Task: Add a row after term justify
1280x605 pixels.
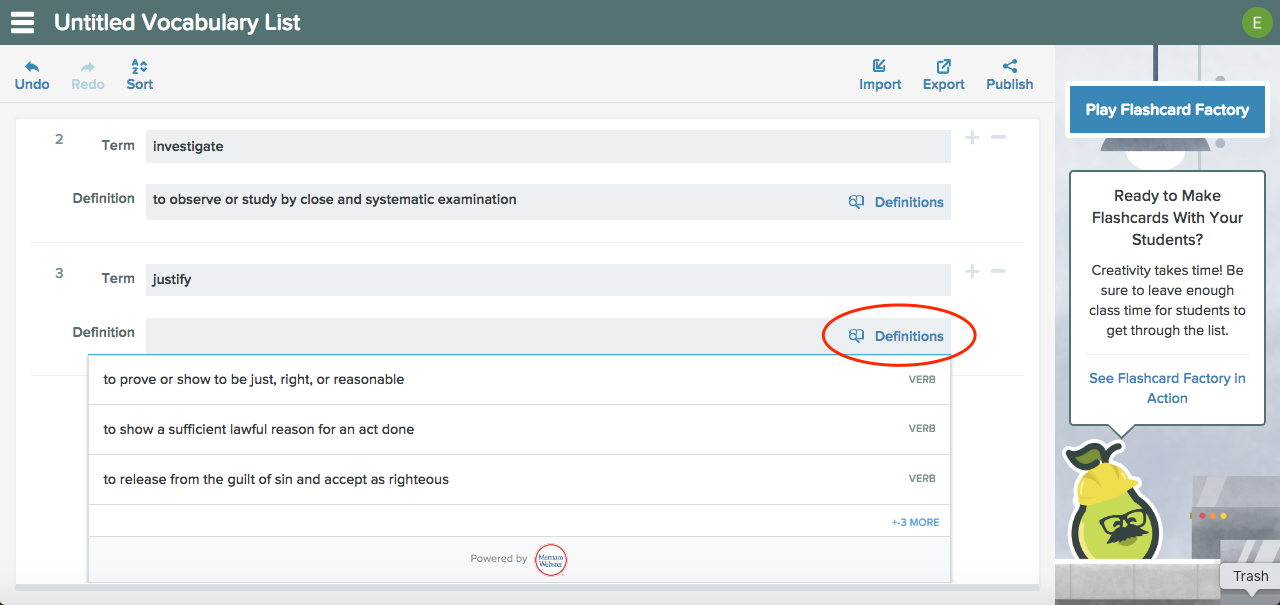Action: coord(972,271)
